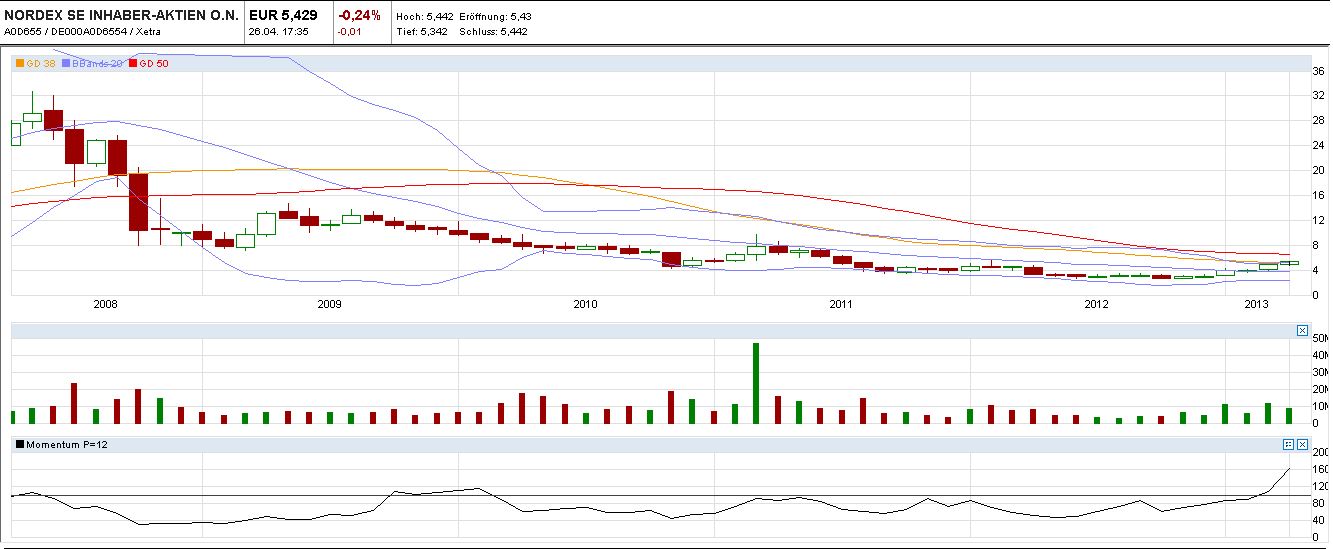Click the blue BBands 20 legend swatch
Viewport: 1333px width, 549px height.
pos(66,63)
